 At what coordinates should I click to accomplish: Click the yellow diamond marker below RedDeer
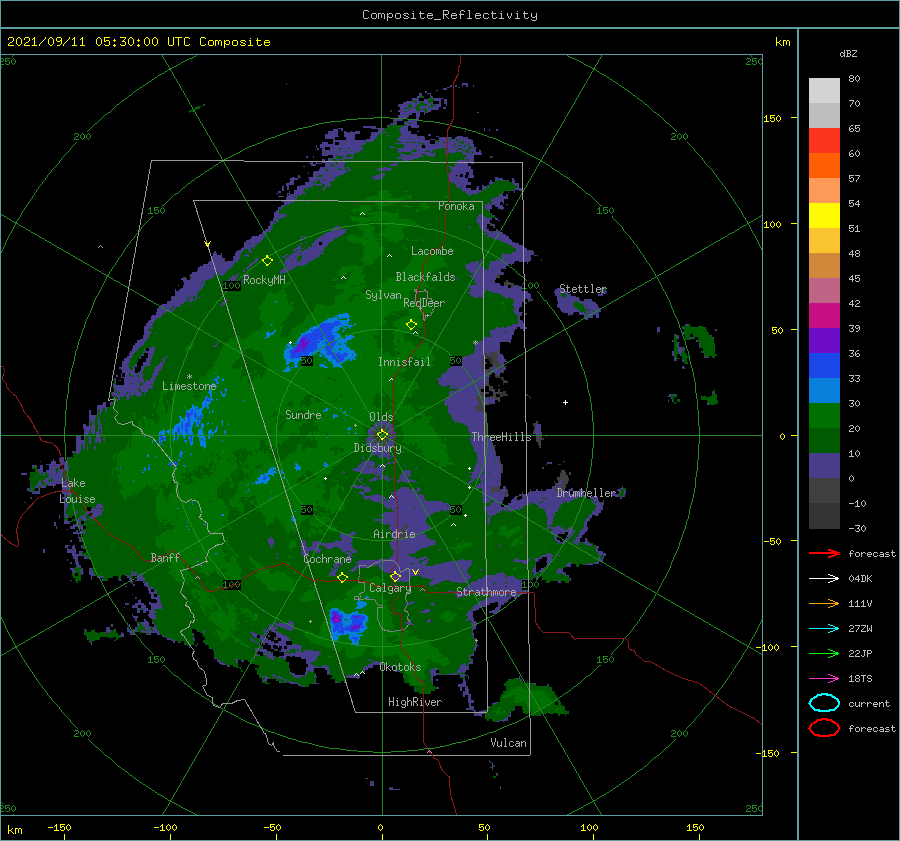point(411,325)
